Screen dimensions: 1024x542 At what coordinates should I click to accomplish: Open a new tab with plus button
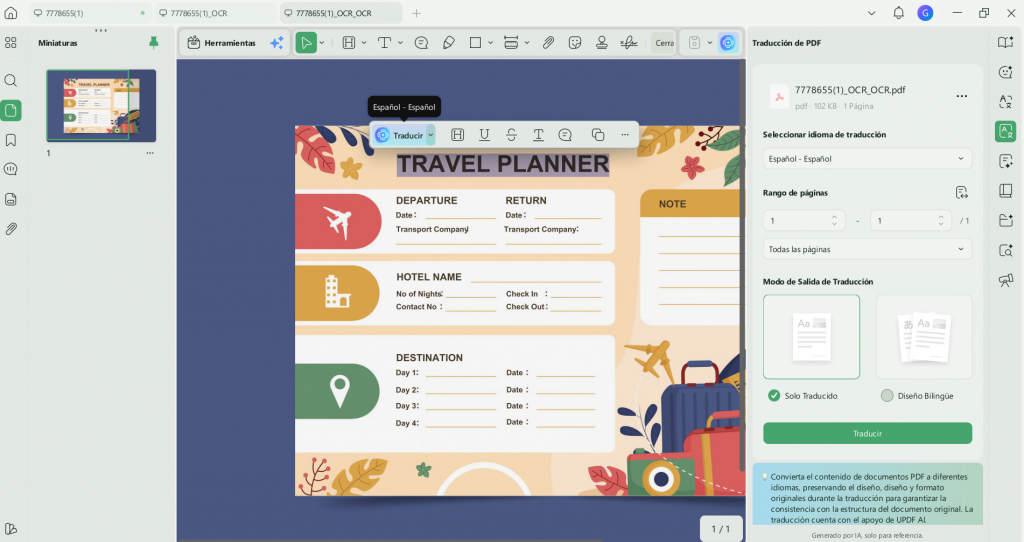(x=417, y=13)
